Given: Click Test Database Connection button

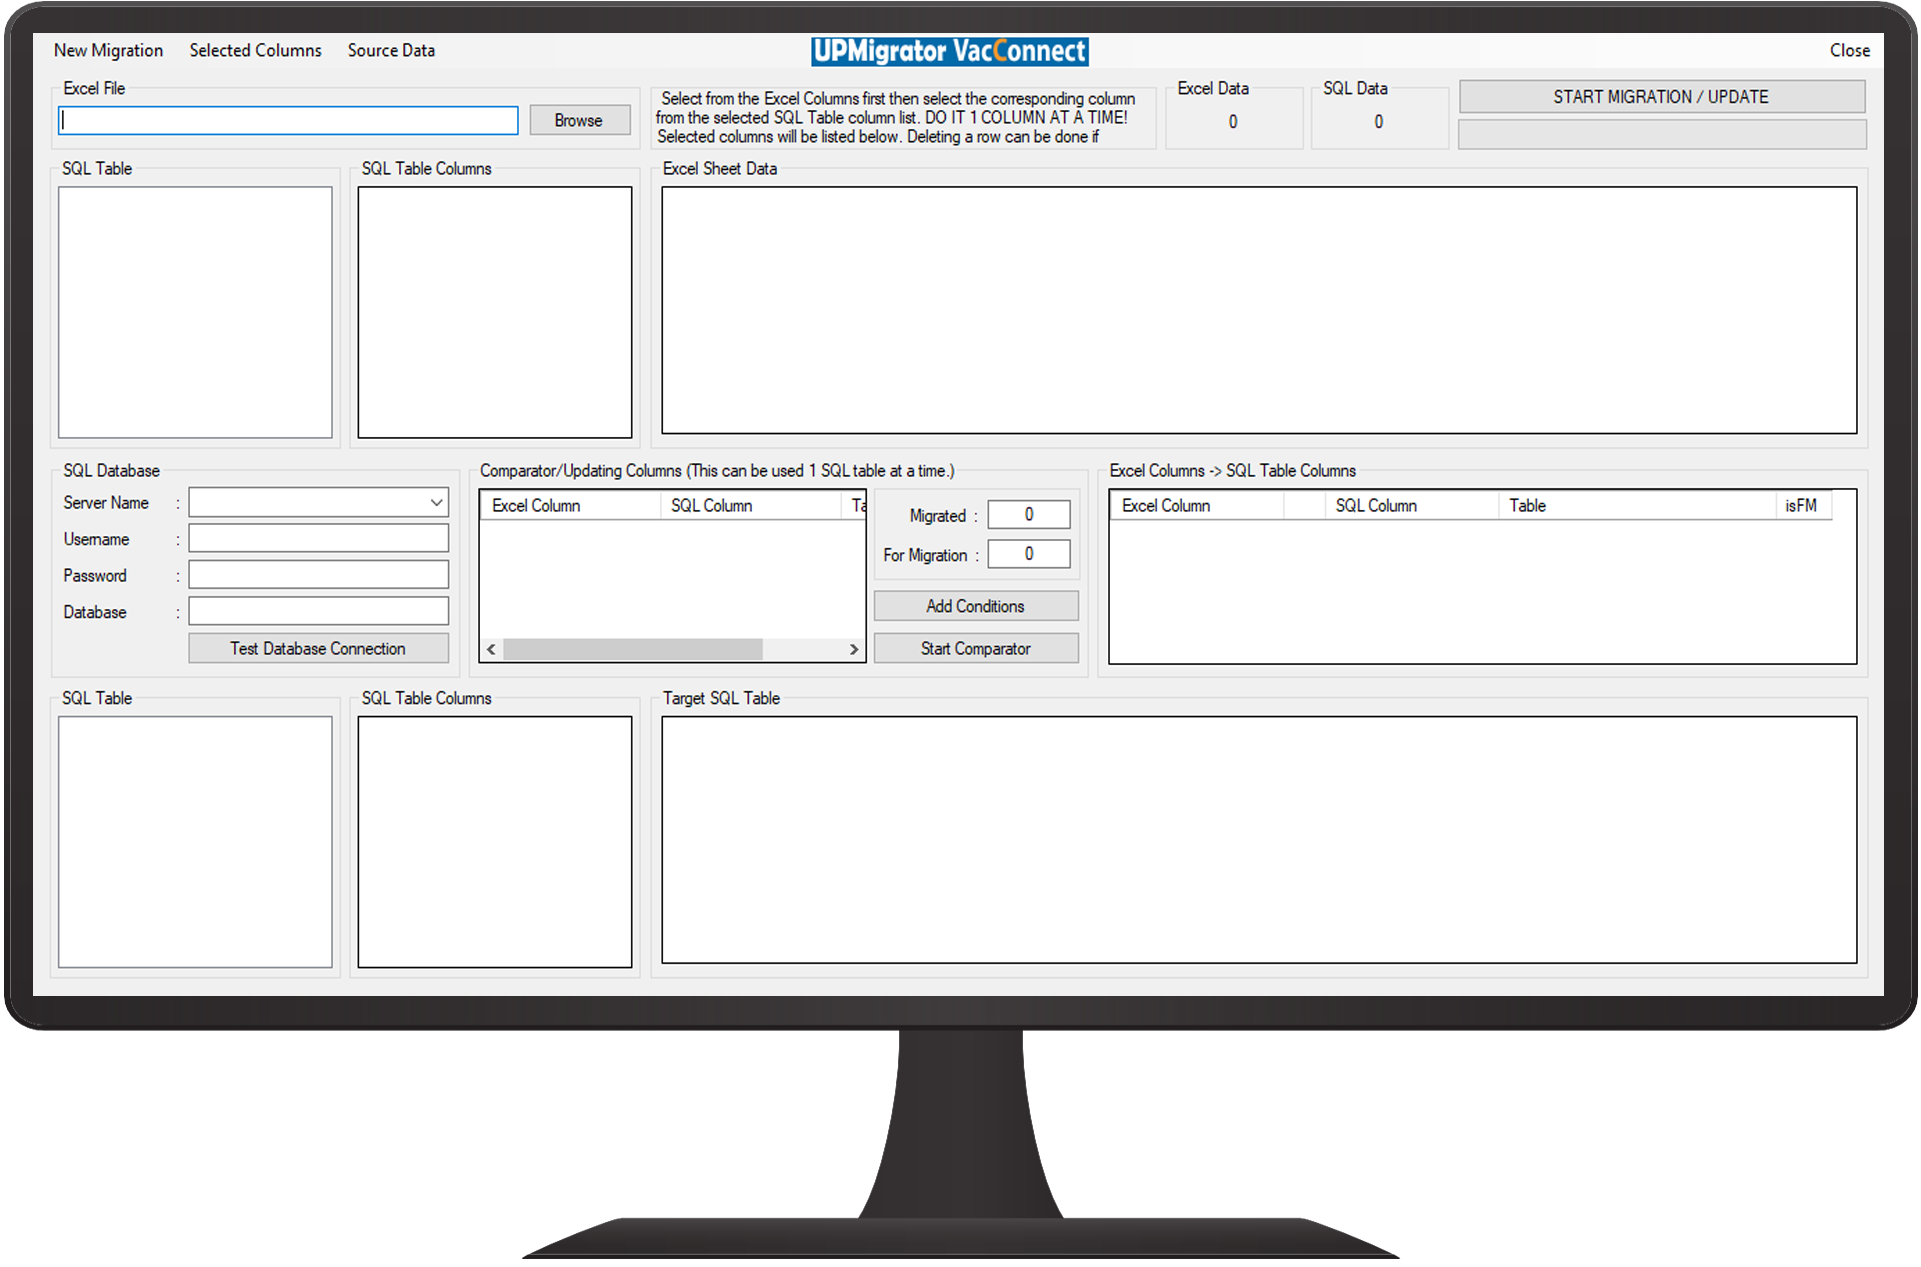Looking at the screenshot, I should pyautogui.click(x=318, y=648).
